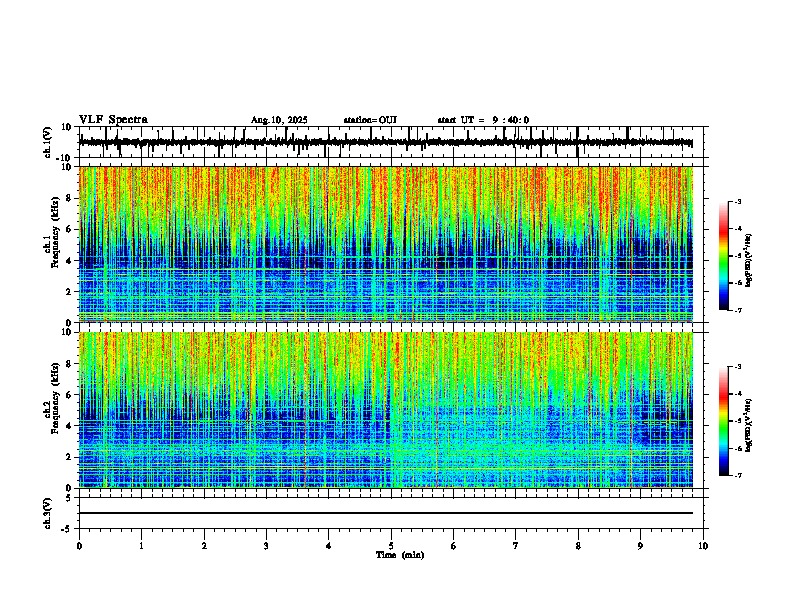Screen dimensions: 792x612
Task: Click time axis tick label "7"
Action: coord(516,546)
